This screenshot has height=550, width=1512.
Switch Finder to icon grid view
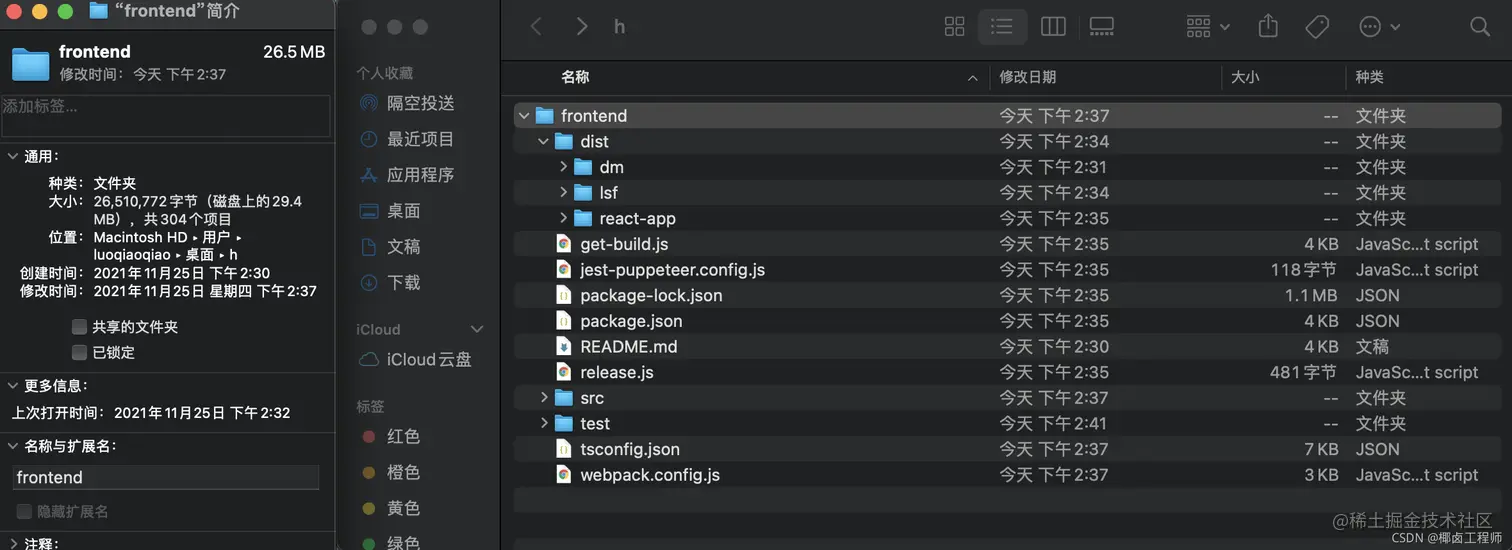[x=954, y=27]
